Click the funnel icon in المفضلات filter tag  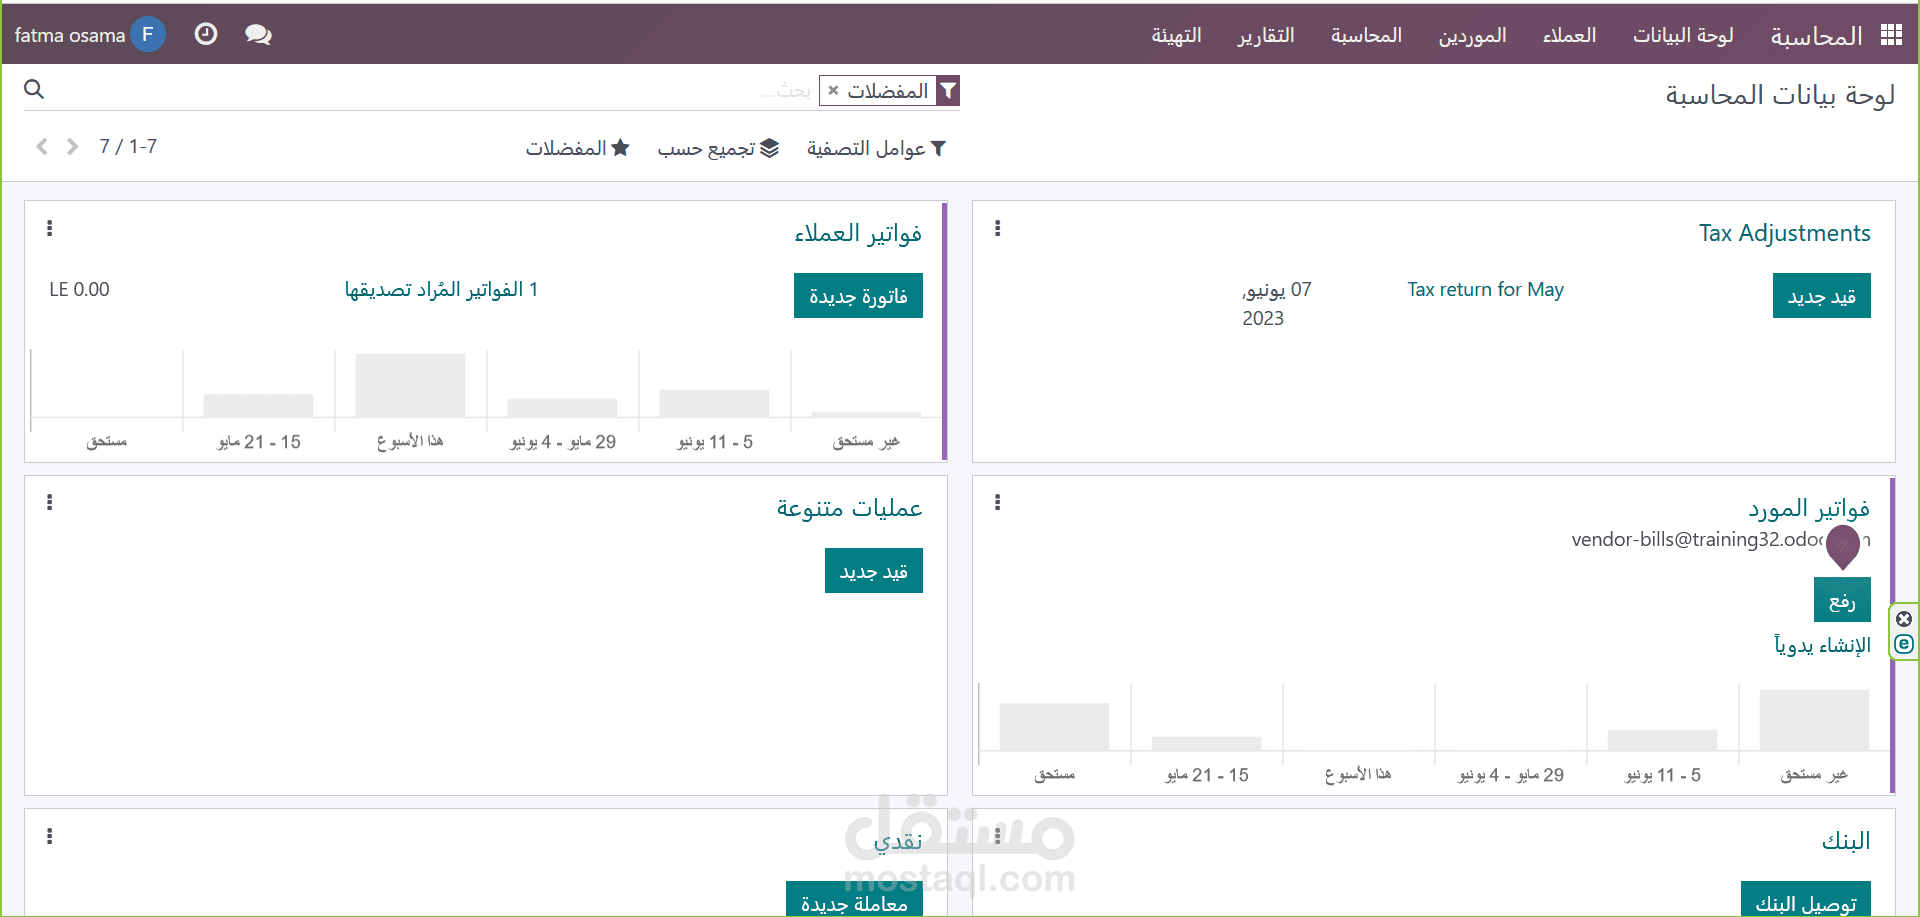click(x=948, y=90)
